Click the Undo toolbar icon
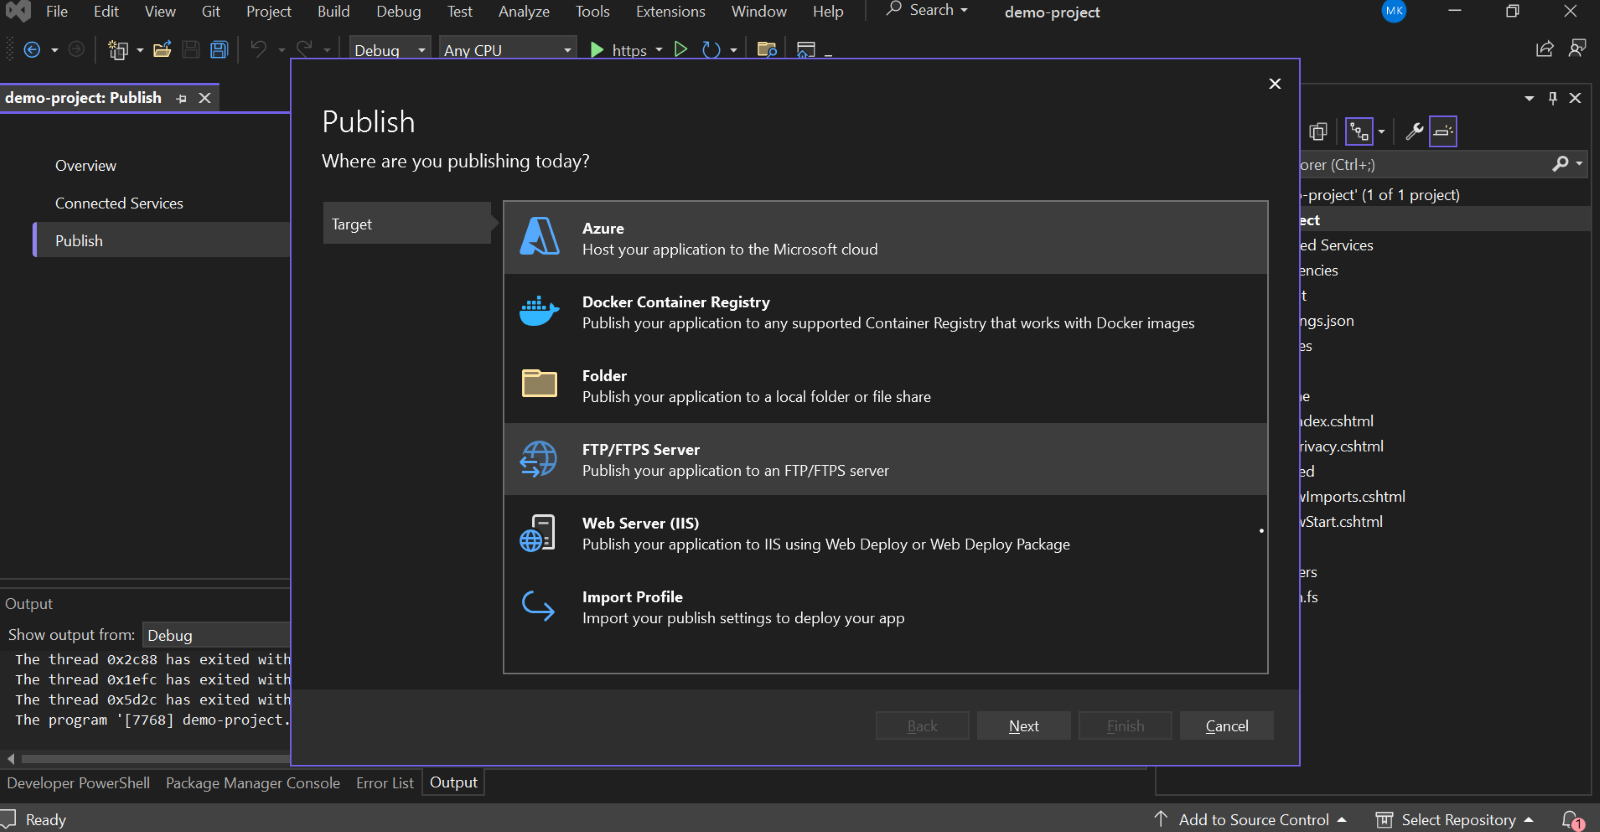This screenshot has width=1600, height=832. click(259, 49)
